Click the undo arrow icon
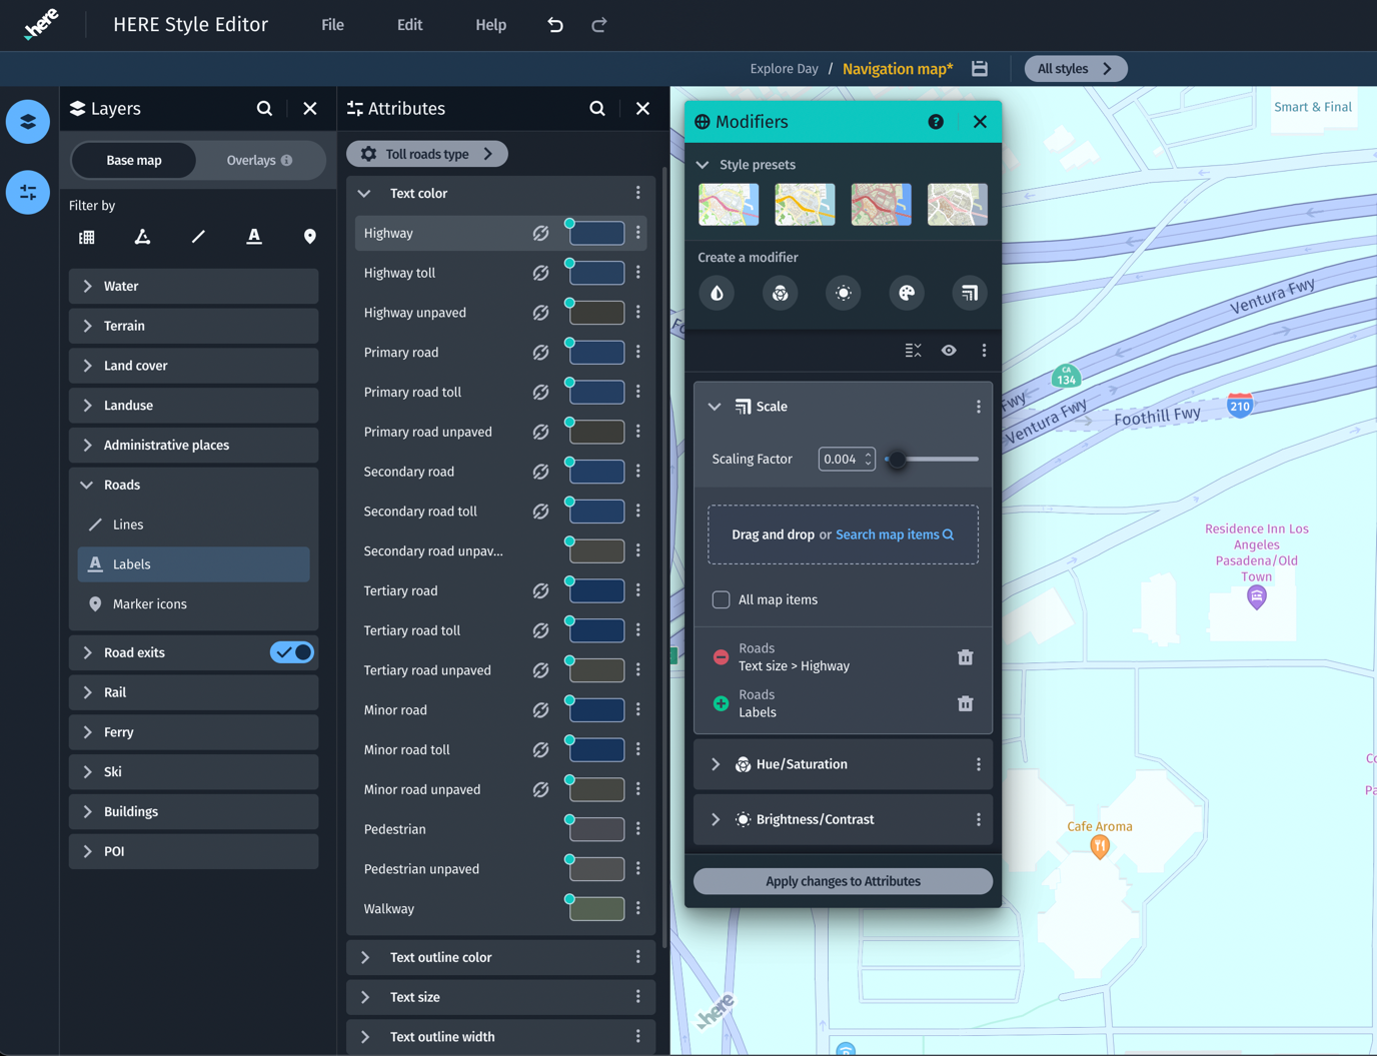The width and height of the screenshot is (1381, 1060). (555, 25)
